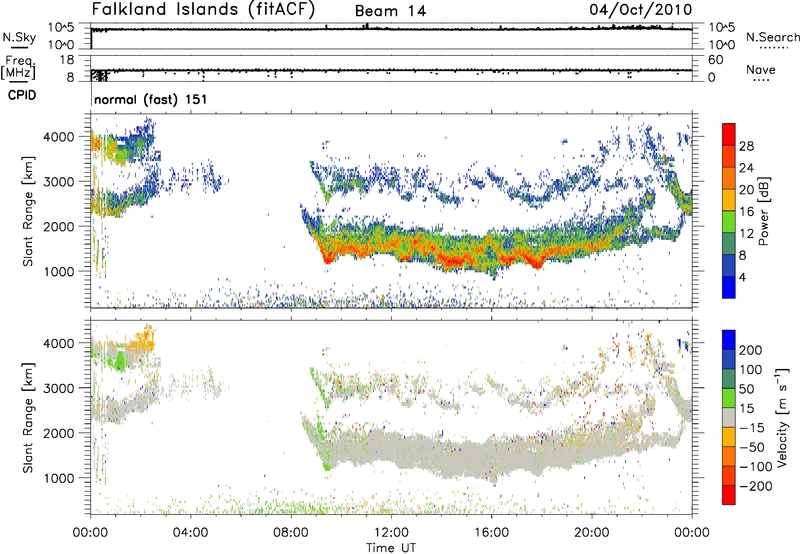Click the green patch near 4000 km in Velocity panel

pos(120,360)
